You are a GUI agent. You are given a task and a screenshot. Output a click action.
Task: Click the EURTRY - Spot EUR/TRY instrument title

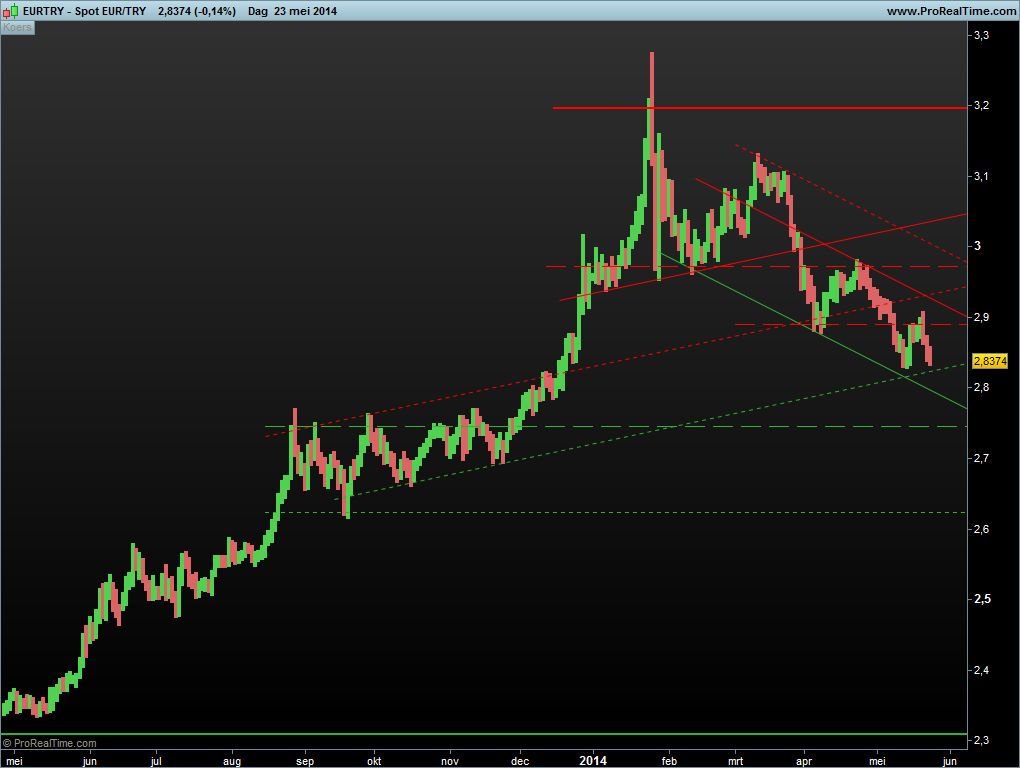pos(84,10)
